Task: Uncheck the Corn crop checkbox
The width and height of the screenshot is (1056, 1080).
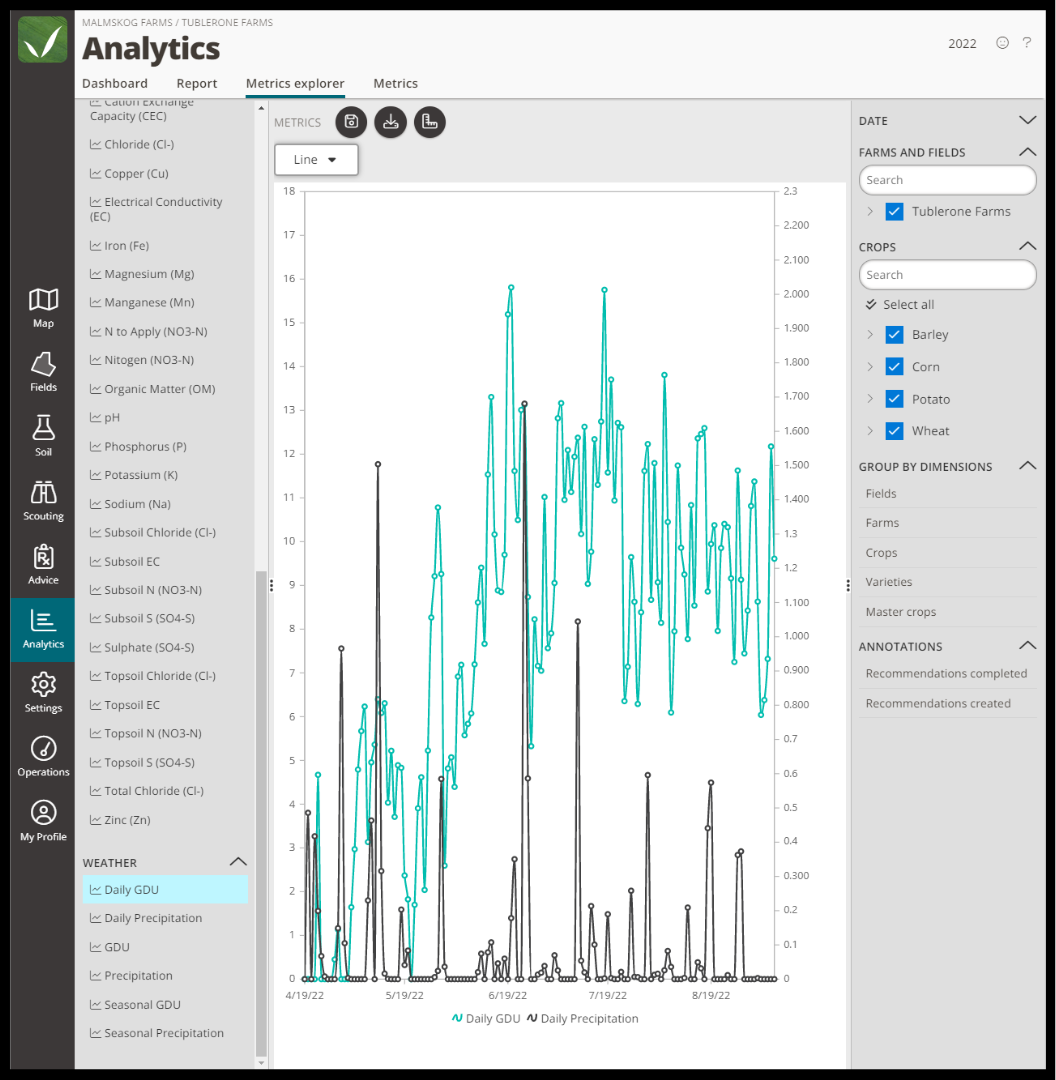Action: (894, 366)
